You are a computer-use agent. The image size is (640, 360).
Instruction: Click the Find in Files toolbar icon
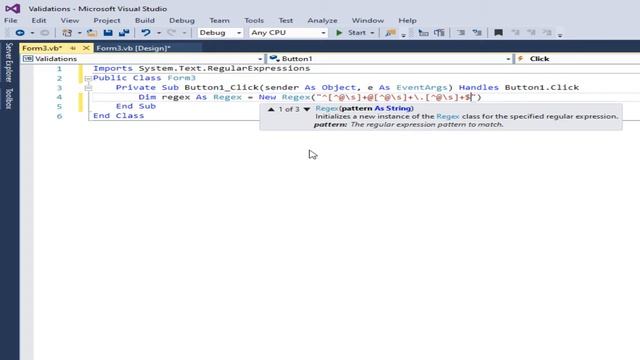click(391, 33)
